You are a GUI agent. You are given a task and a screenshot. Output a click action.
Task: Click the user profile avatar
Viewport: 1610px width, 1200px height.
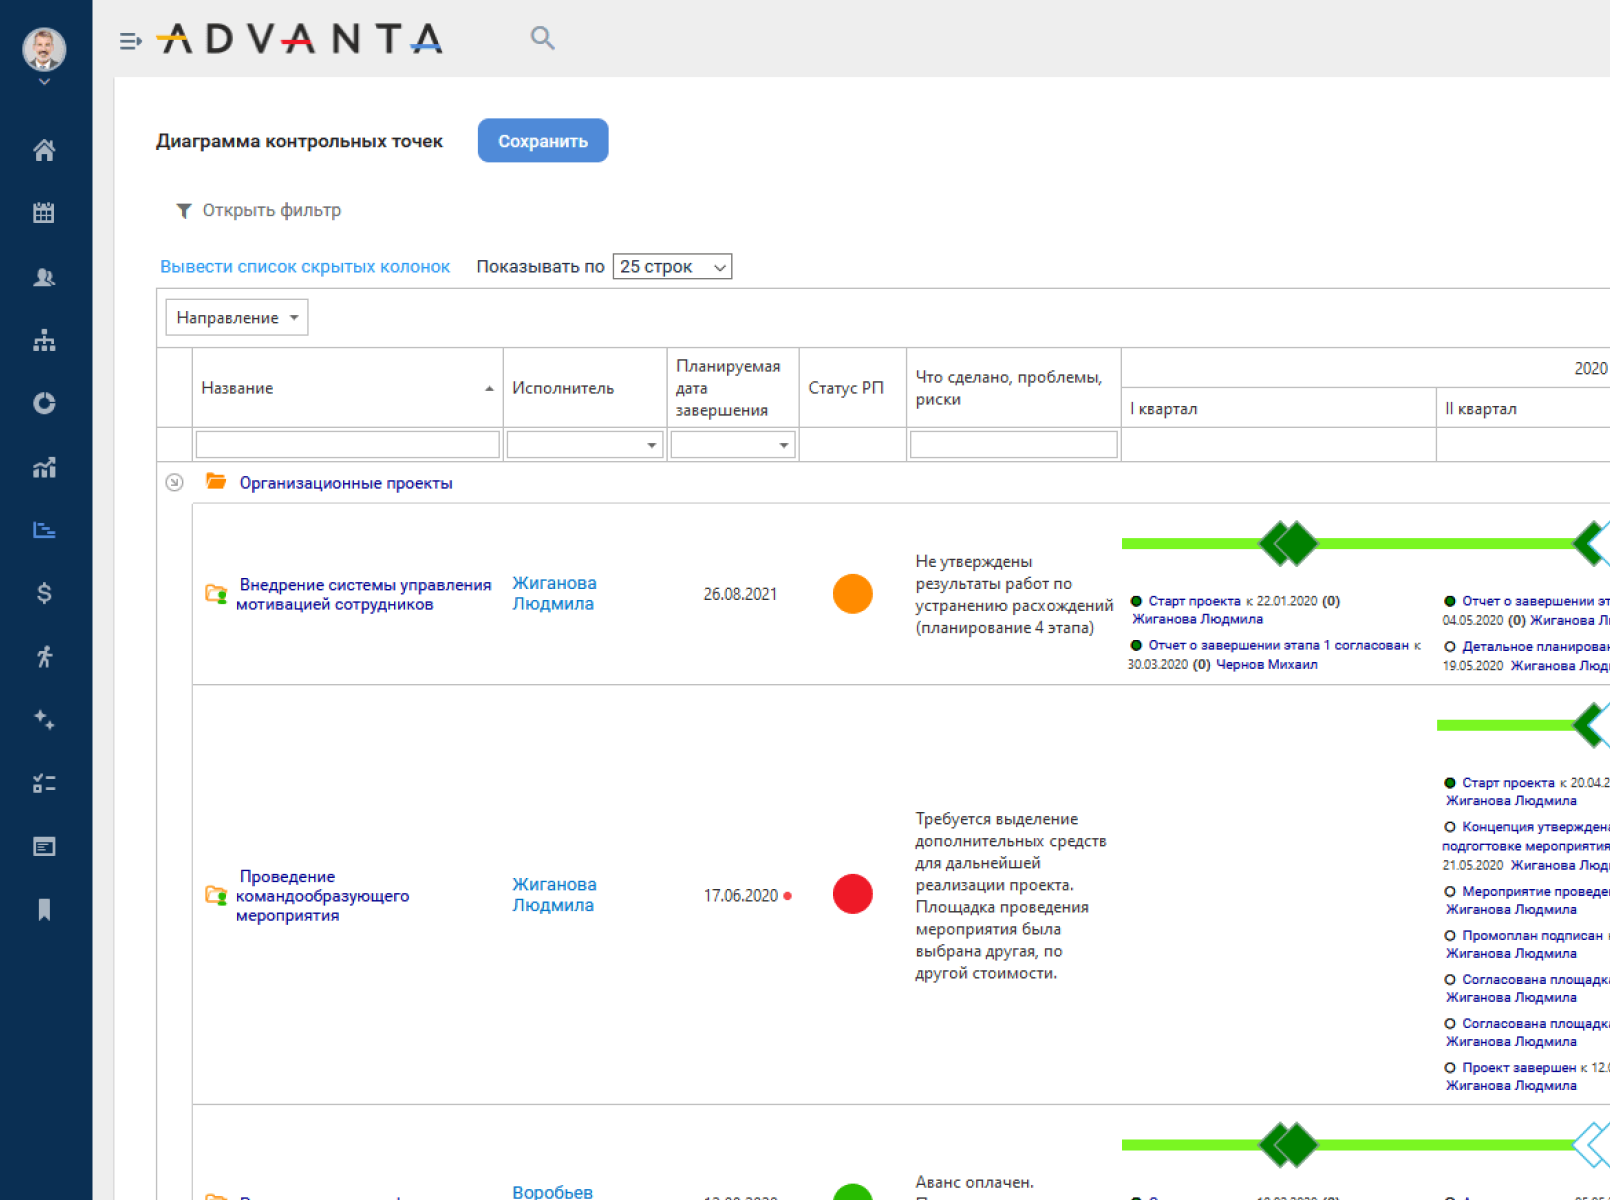44,49
